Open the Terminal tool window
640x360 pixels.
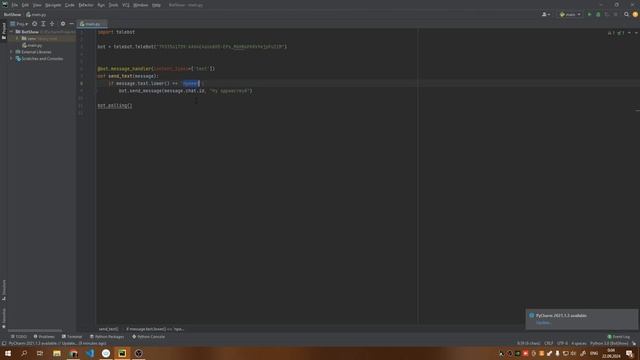72,336
